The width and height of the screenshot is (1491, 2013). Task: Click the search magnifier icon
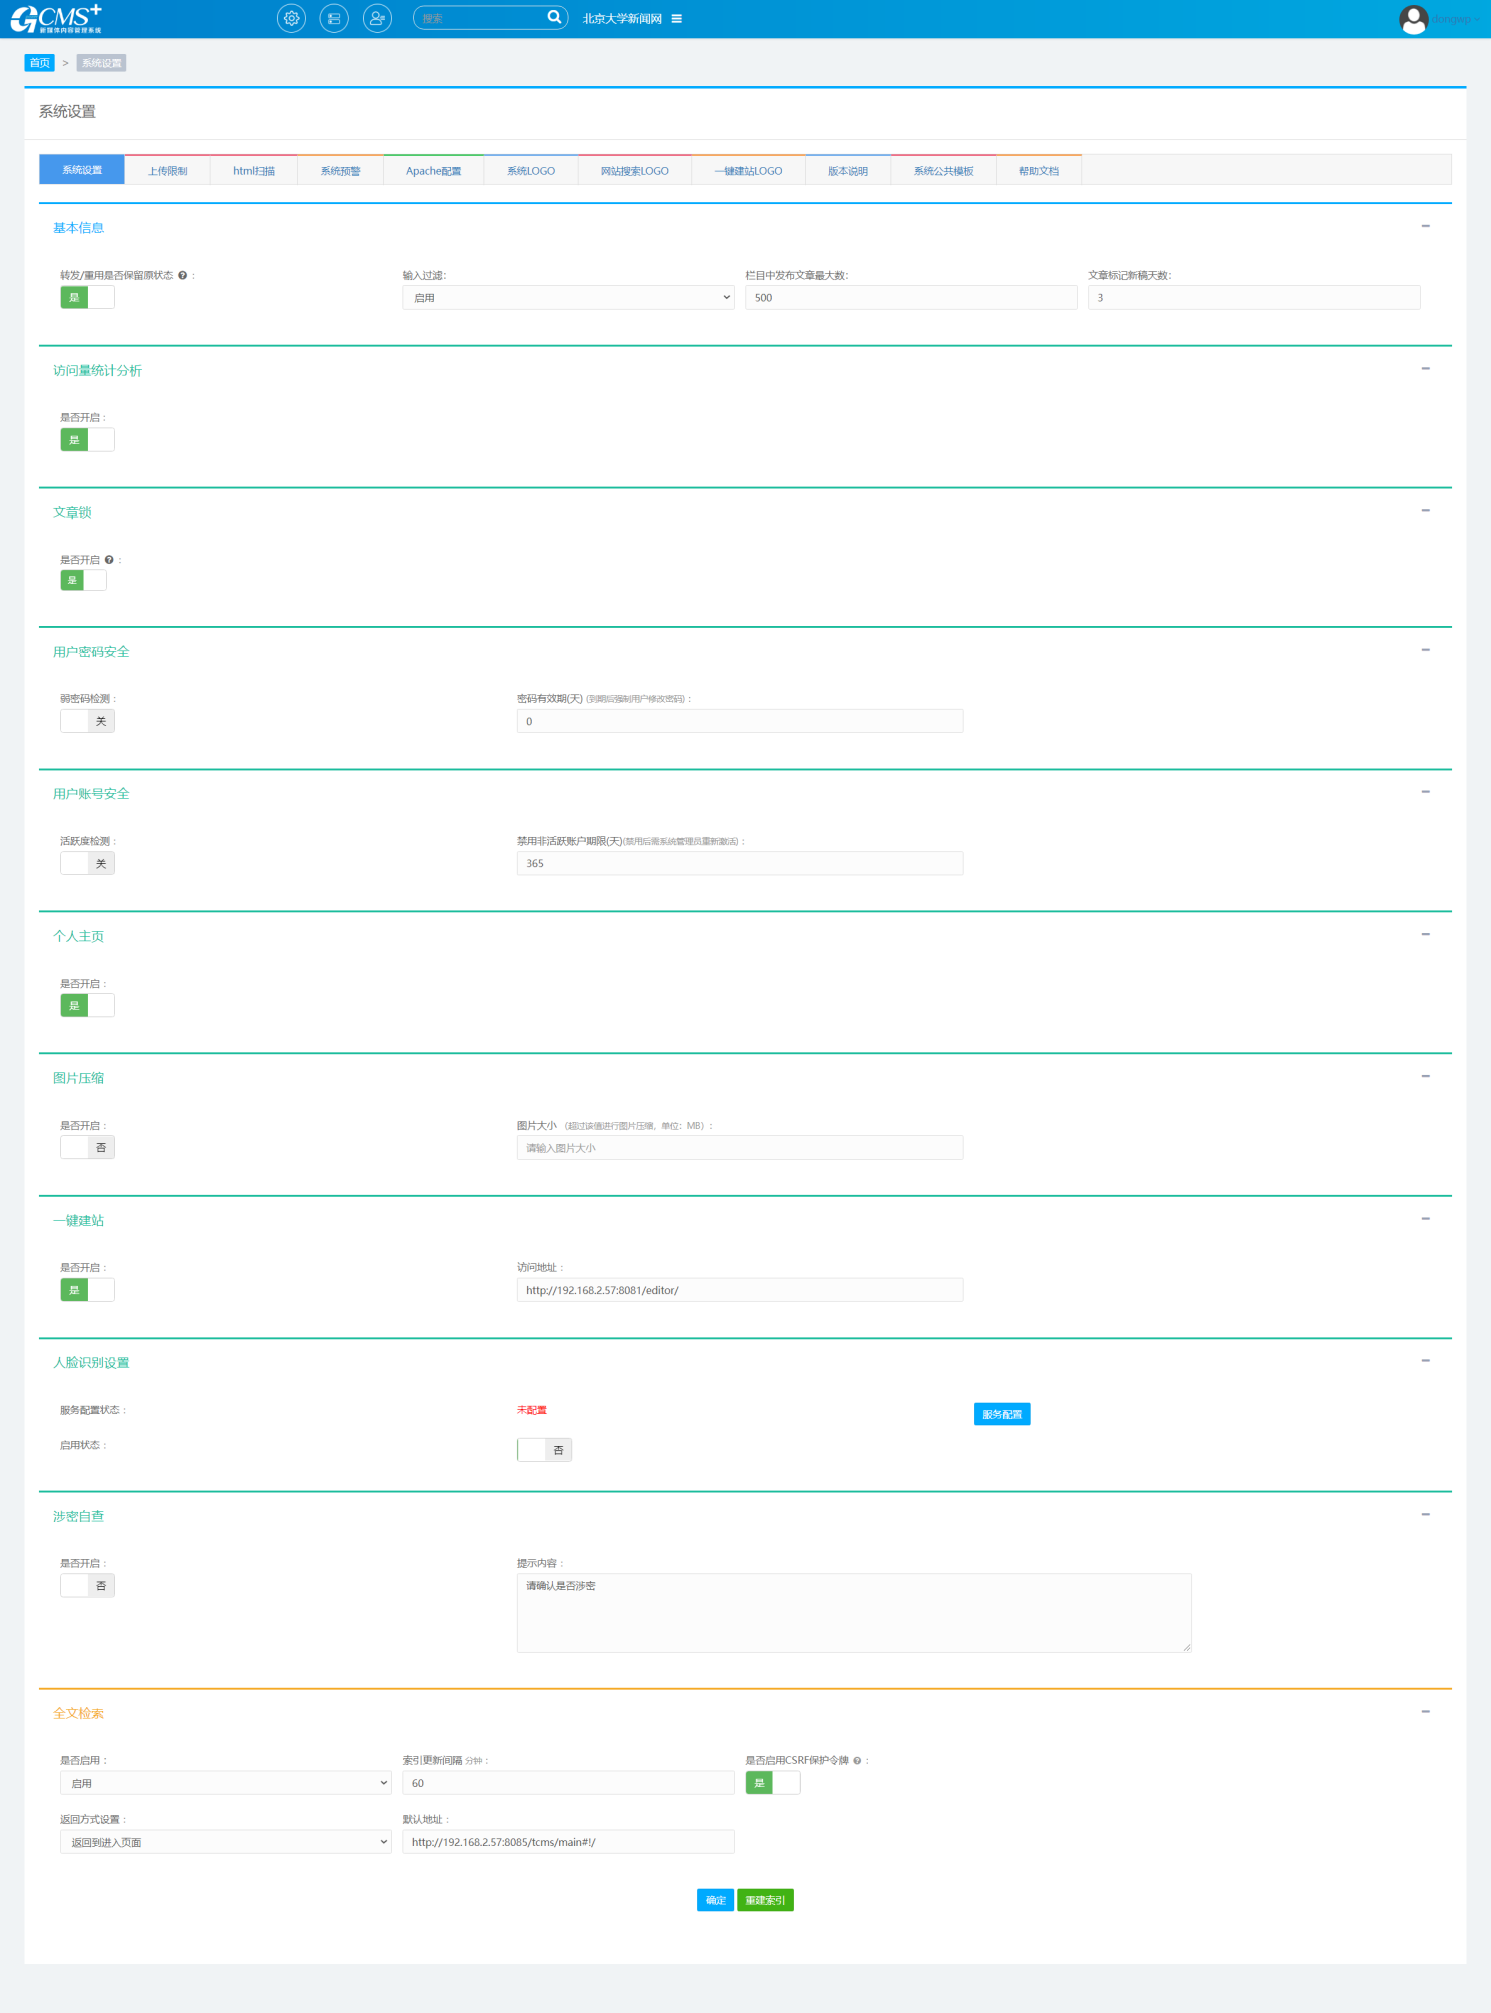pyautogui.click(x=554, y=17)
